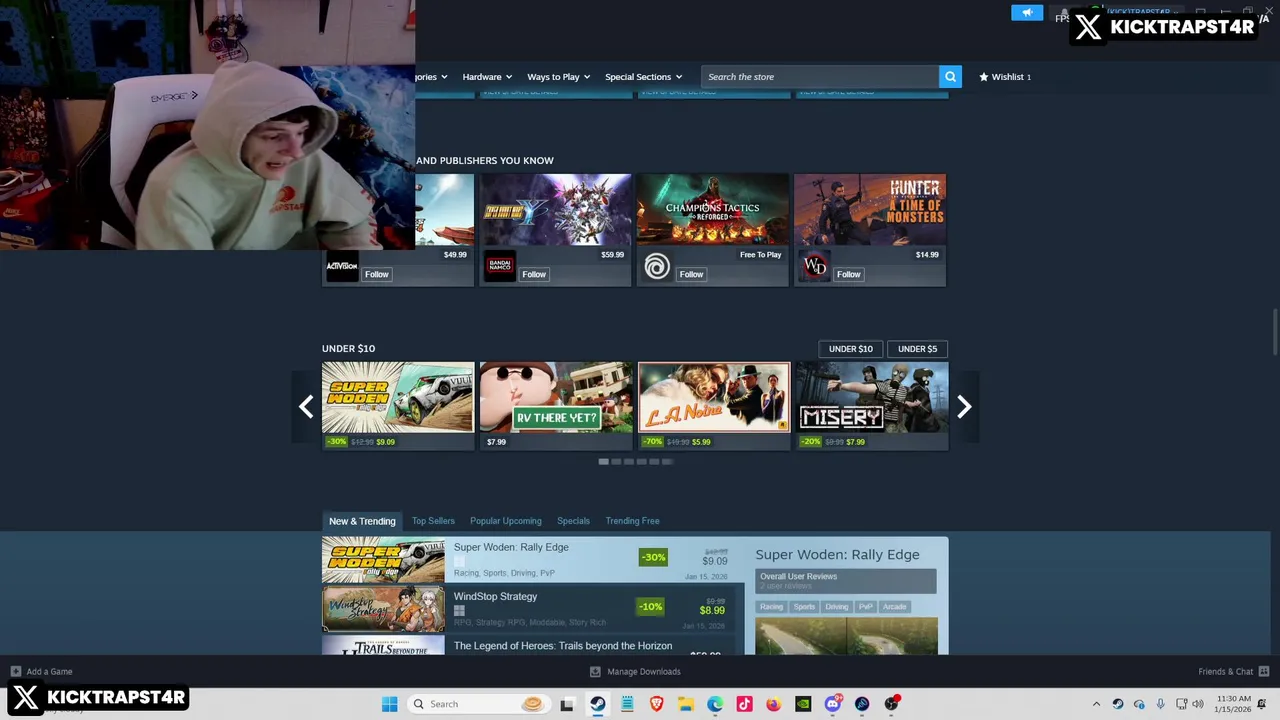The height and width of the screenshot is (720, 1280).
Task: Advance Under $10 carousel with right arrow
Action: pos(964,406)
